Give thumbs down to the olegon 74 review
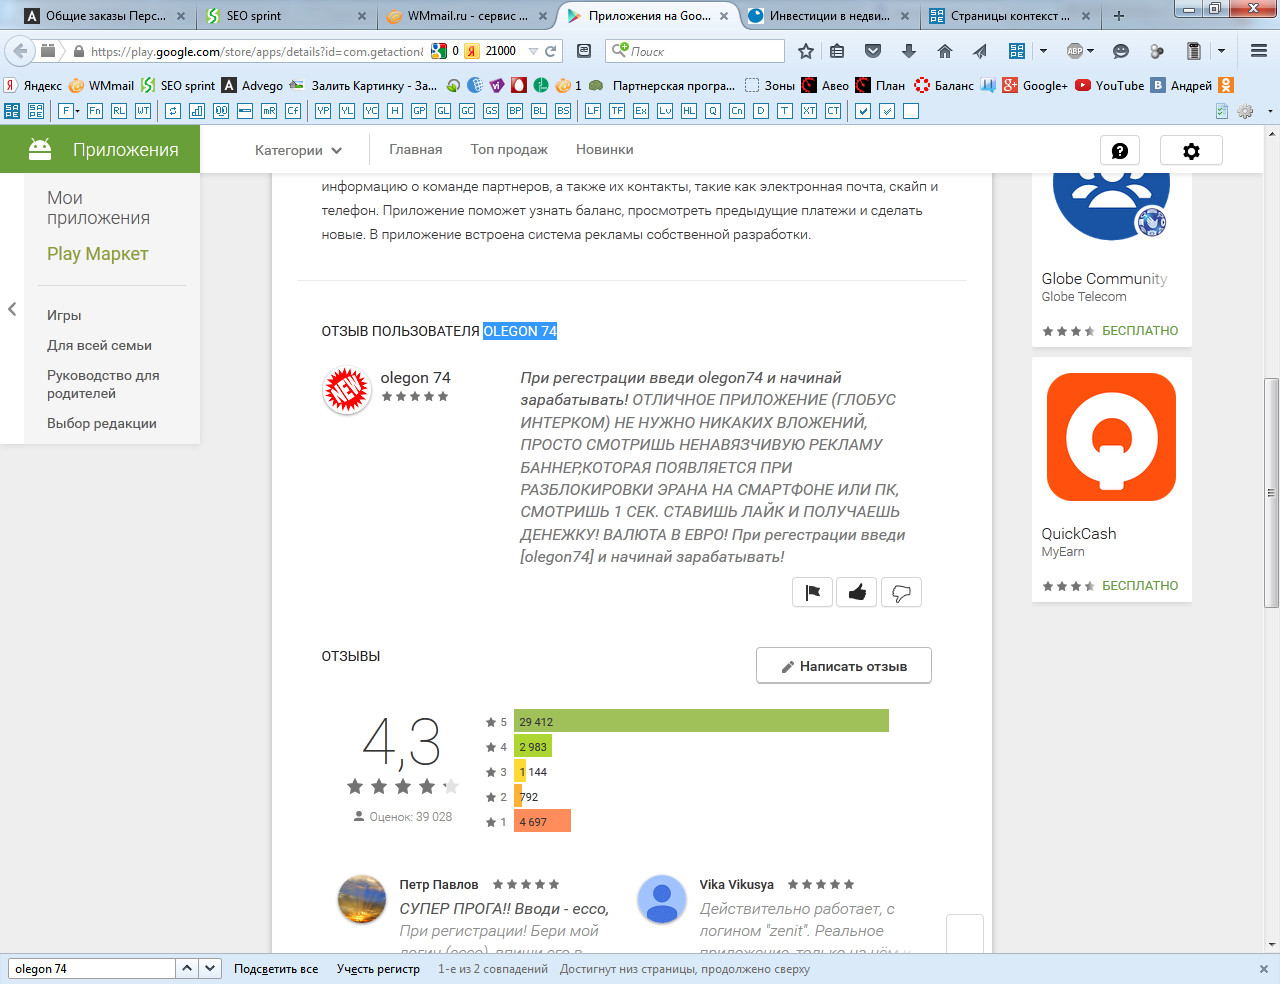Screen dimensions: 1280x984 click(901, 592)
